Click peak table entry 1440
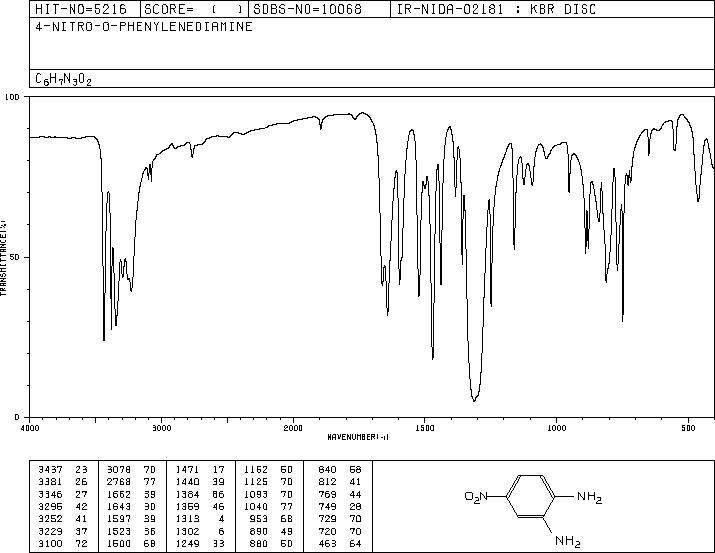The width and height of the screenshot is (715, 553). pos(187,482)
